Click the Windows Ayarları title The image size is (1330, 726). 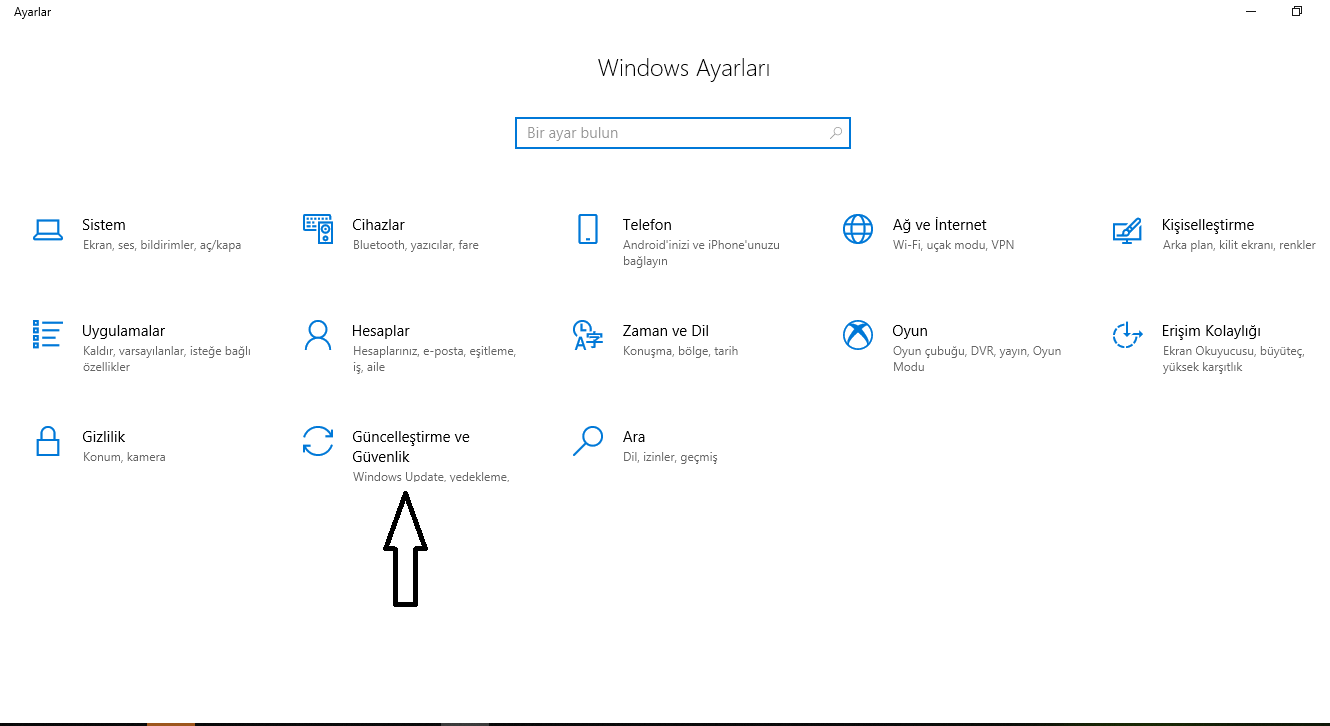(x=683, y=68)
